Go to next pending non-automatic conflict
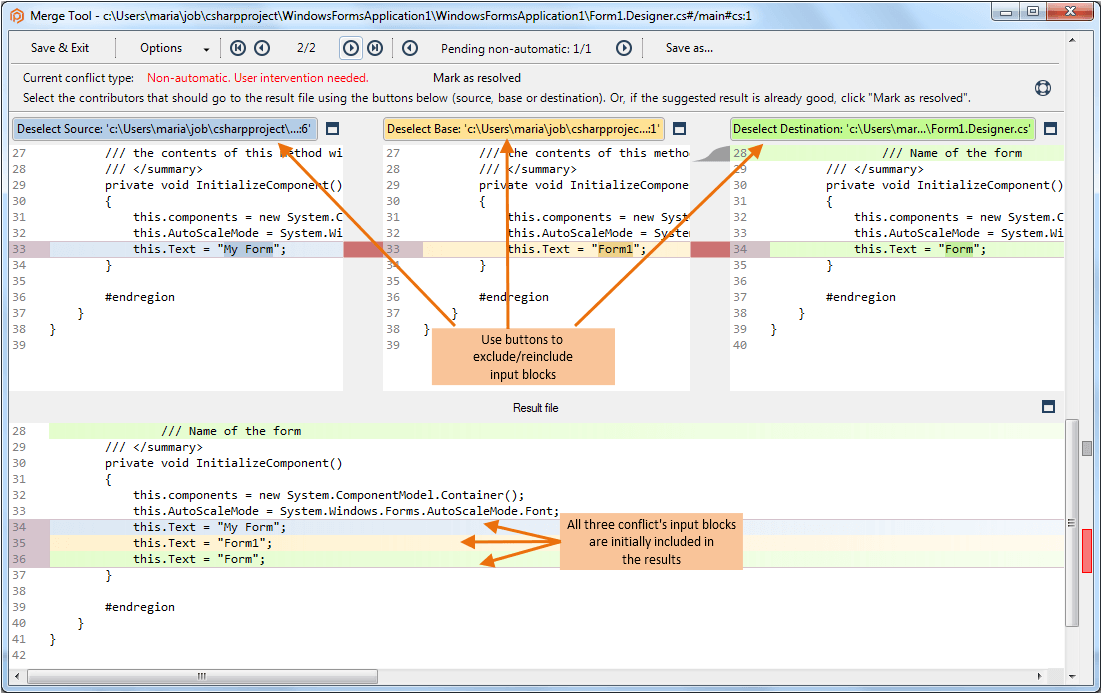The image size is (1102, 693). (x=624, y=48)
